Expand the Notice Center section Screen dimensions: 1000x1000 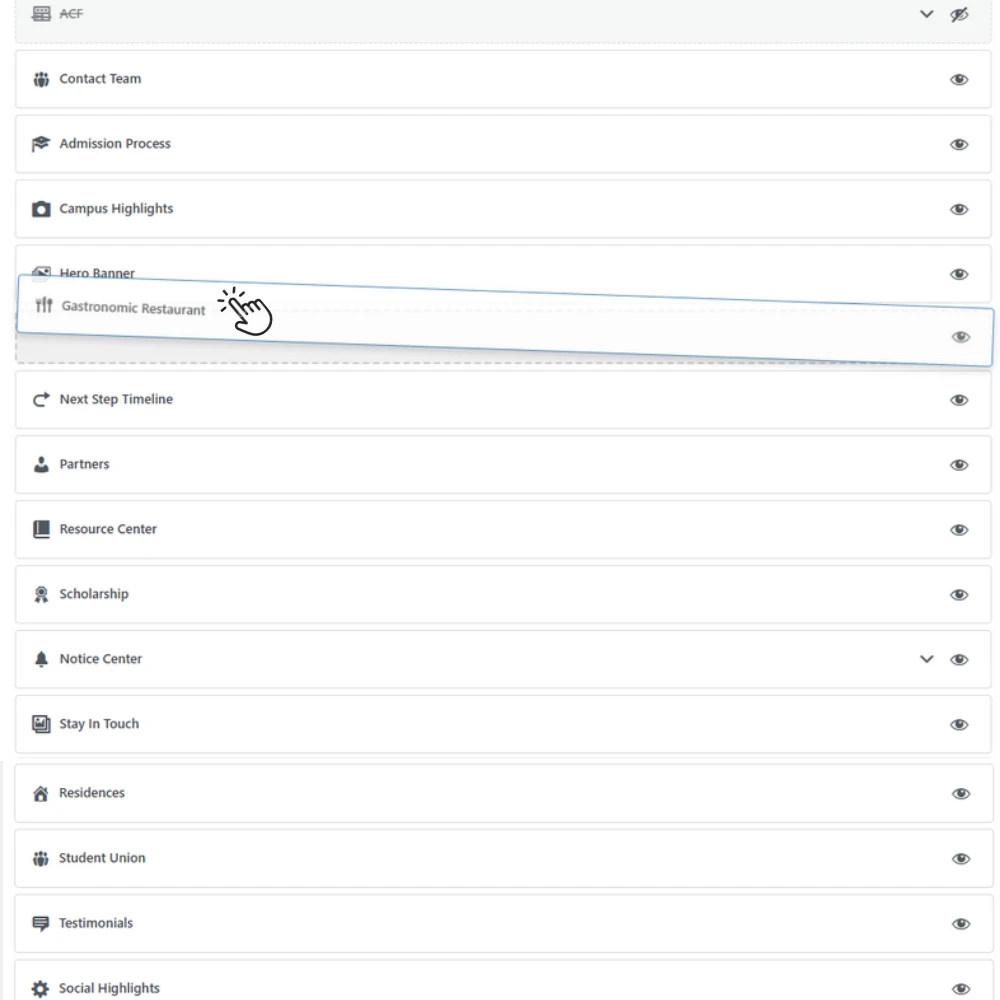(x=926, y=659)
